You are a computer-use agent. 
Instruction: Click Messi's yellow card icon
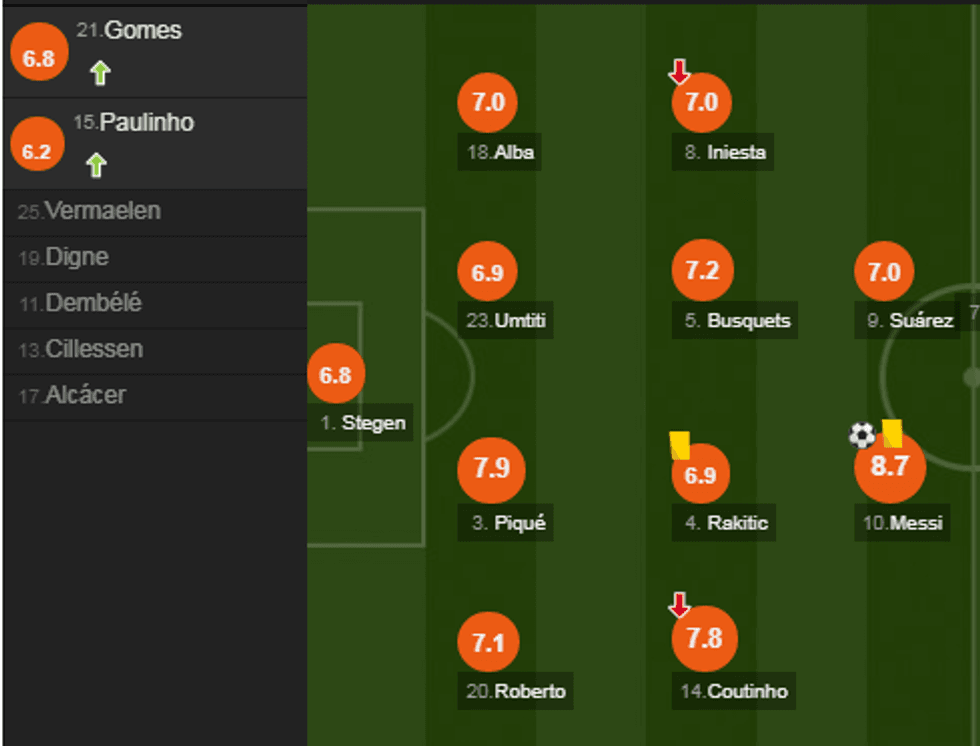click(892, 433)
